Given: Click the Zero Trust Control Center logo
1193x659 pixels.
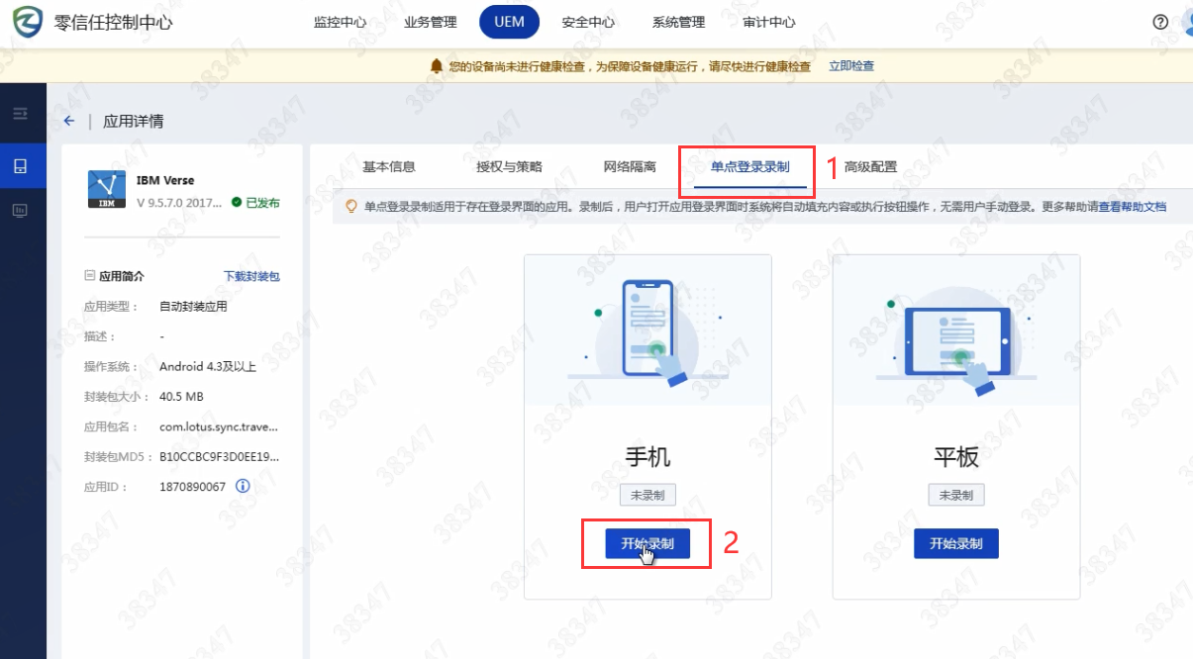Looking at the screenshot, I should [x=27, y=21].
